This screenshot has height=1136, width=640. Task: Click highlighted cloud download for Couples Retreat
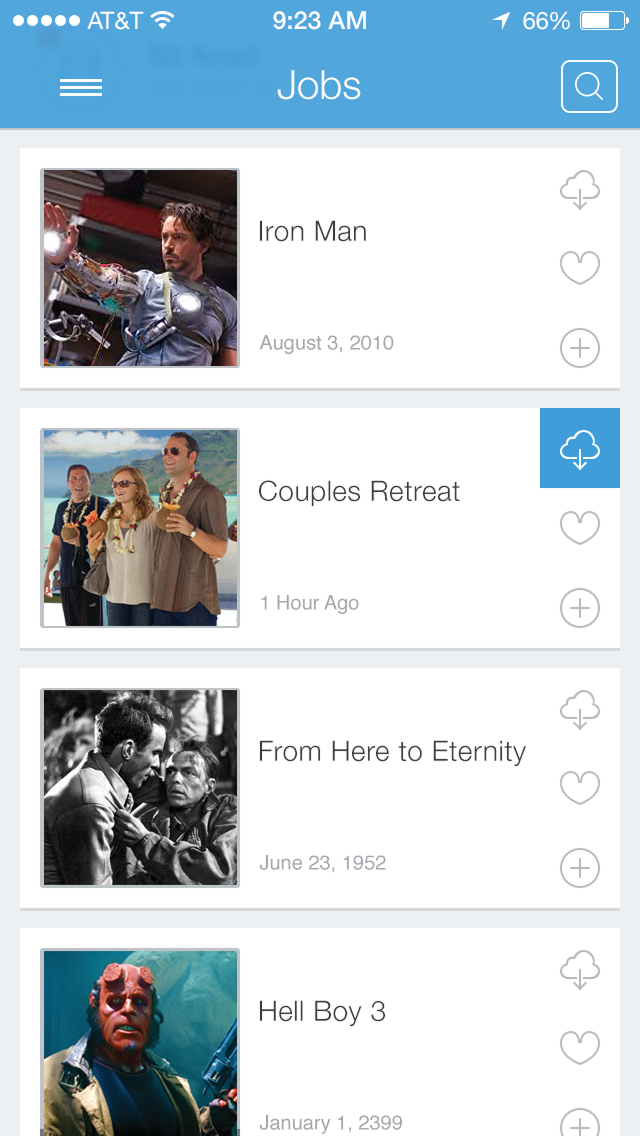tap(580, 449)
